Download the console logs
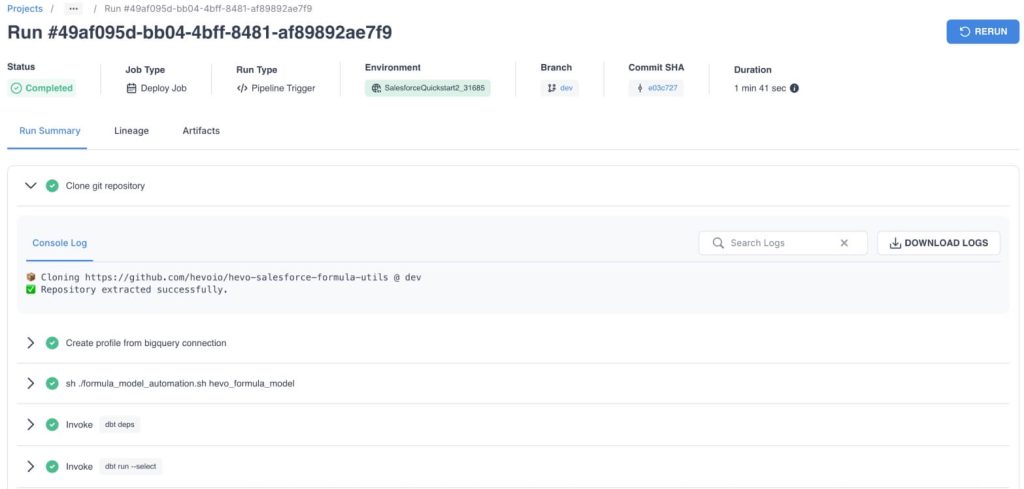 pyautogui.click(x=938, y=243)
